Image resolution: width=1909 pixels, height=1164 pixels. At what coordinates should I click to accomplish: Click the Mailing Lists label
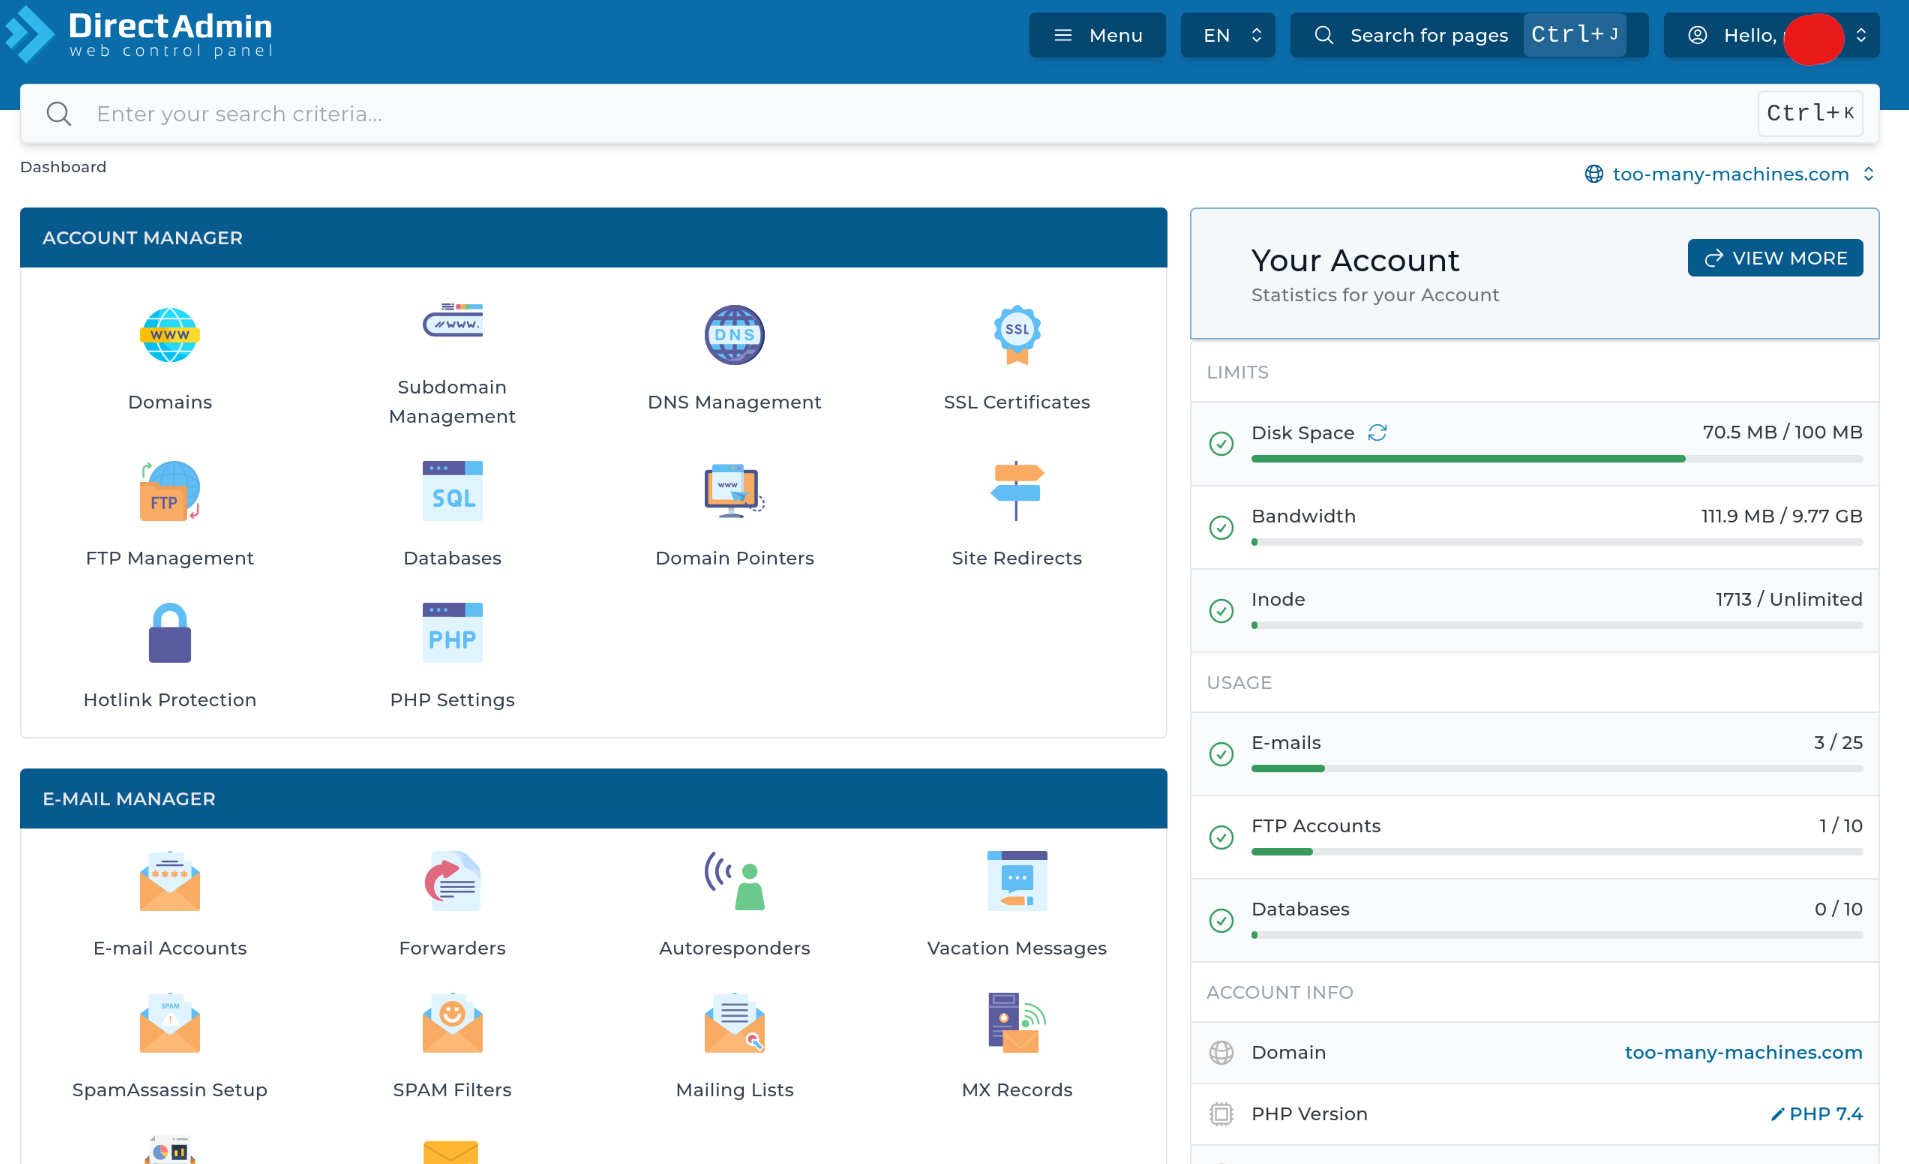[x=734, y=1090]
